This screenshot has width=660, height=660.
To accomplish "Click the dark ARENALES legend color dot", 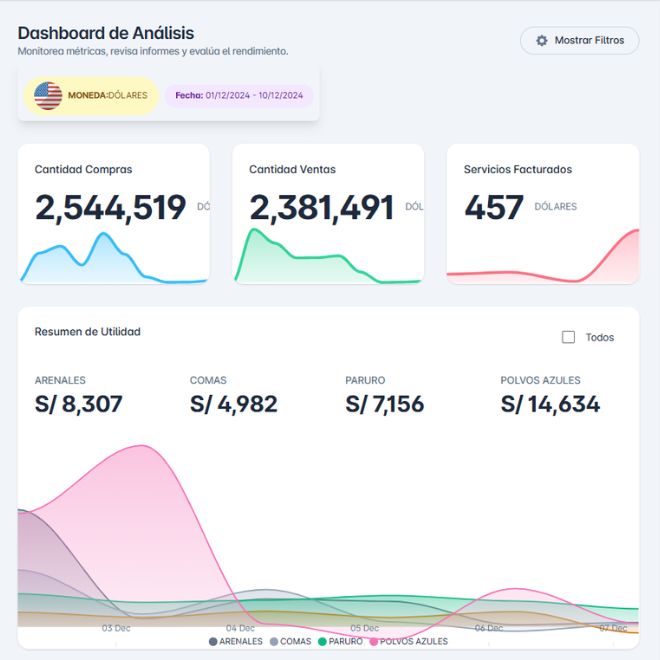I will (x=213, y=641).
